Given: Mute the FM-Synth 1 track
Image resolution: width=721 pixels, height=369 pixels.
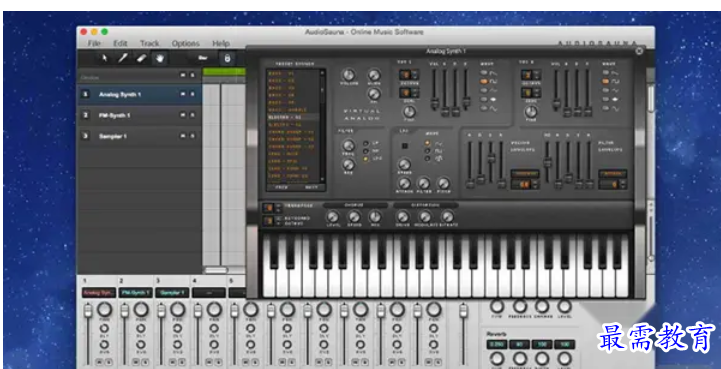Looking at the screenshot, I should pyautogui.click(x=183, y=115).
